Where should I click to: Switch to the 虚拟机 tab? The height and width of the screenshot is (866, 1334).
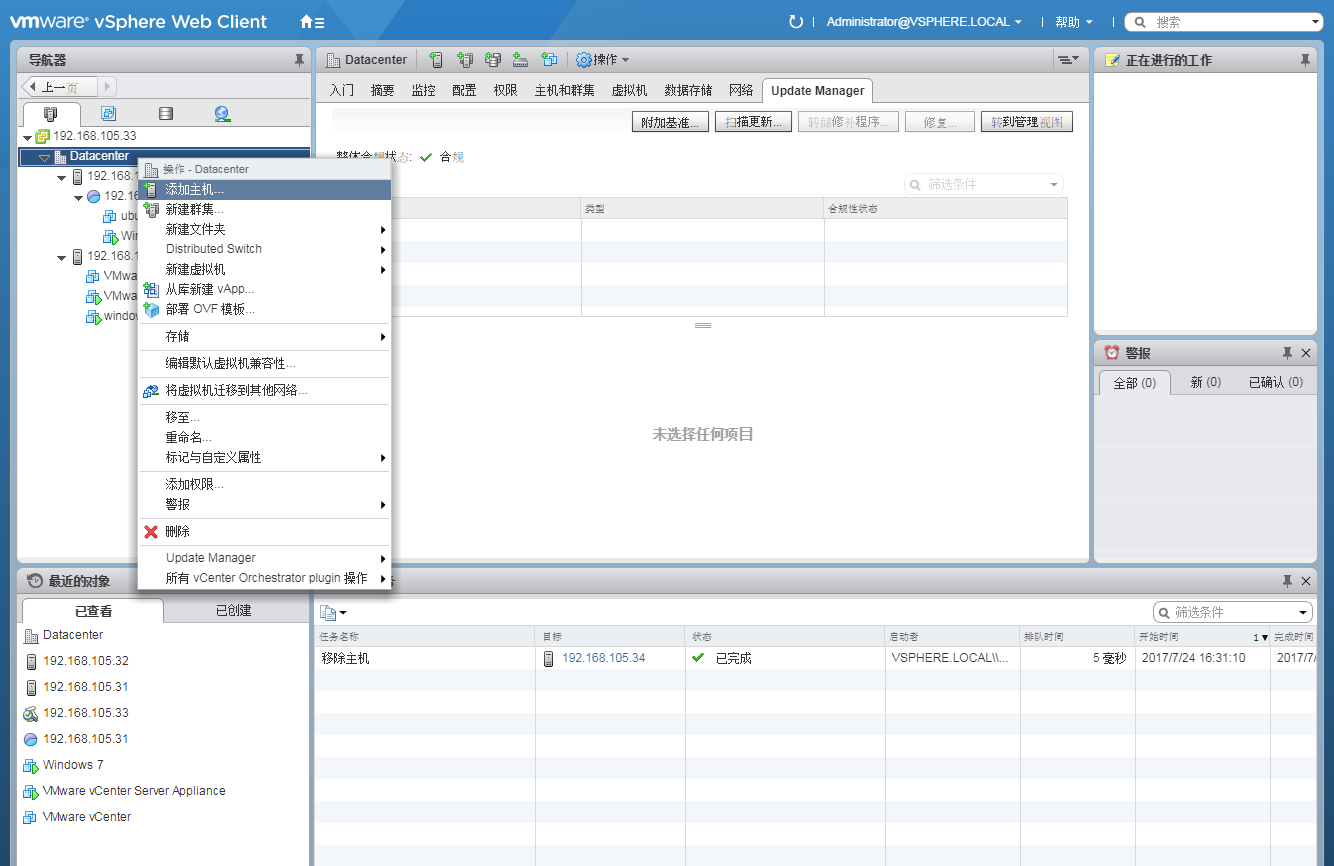point(629,90)
